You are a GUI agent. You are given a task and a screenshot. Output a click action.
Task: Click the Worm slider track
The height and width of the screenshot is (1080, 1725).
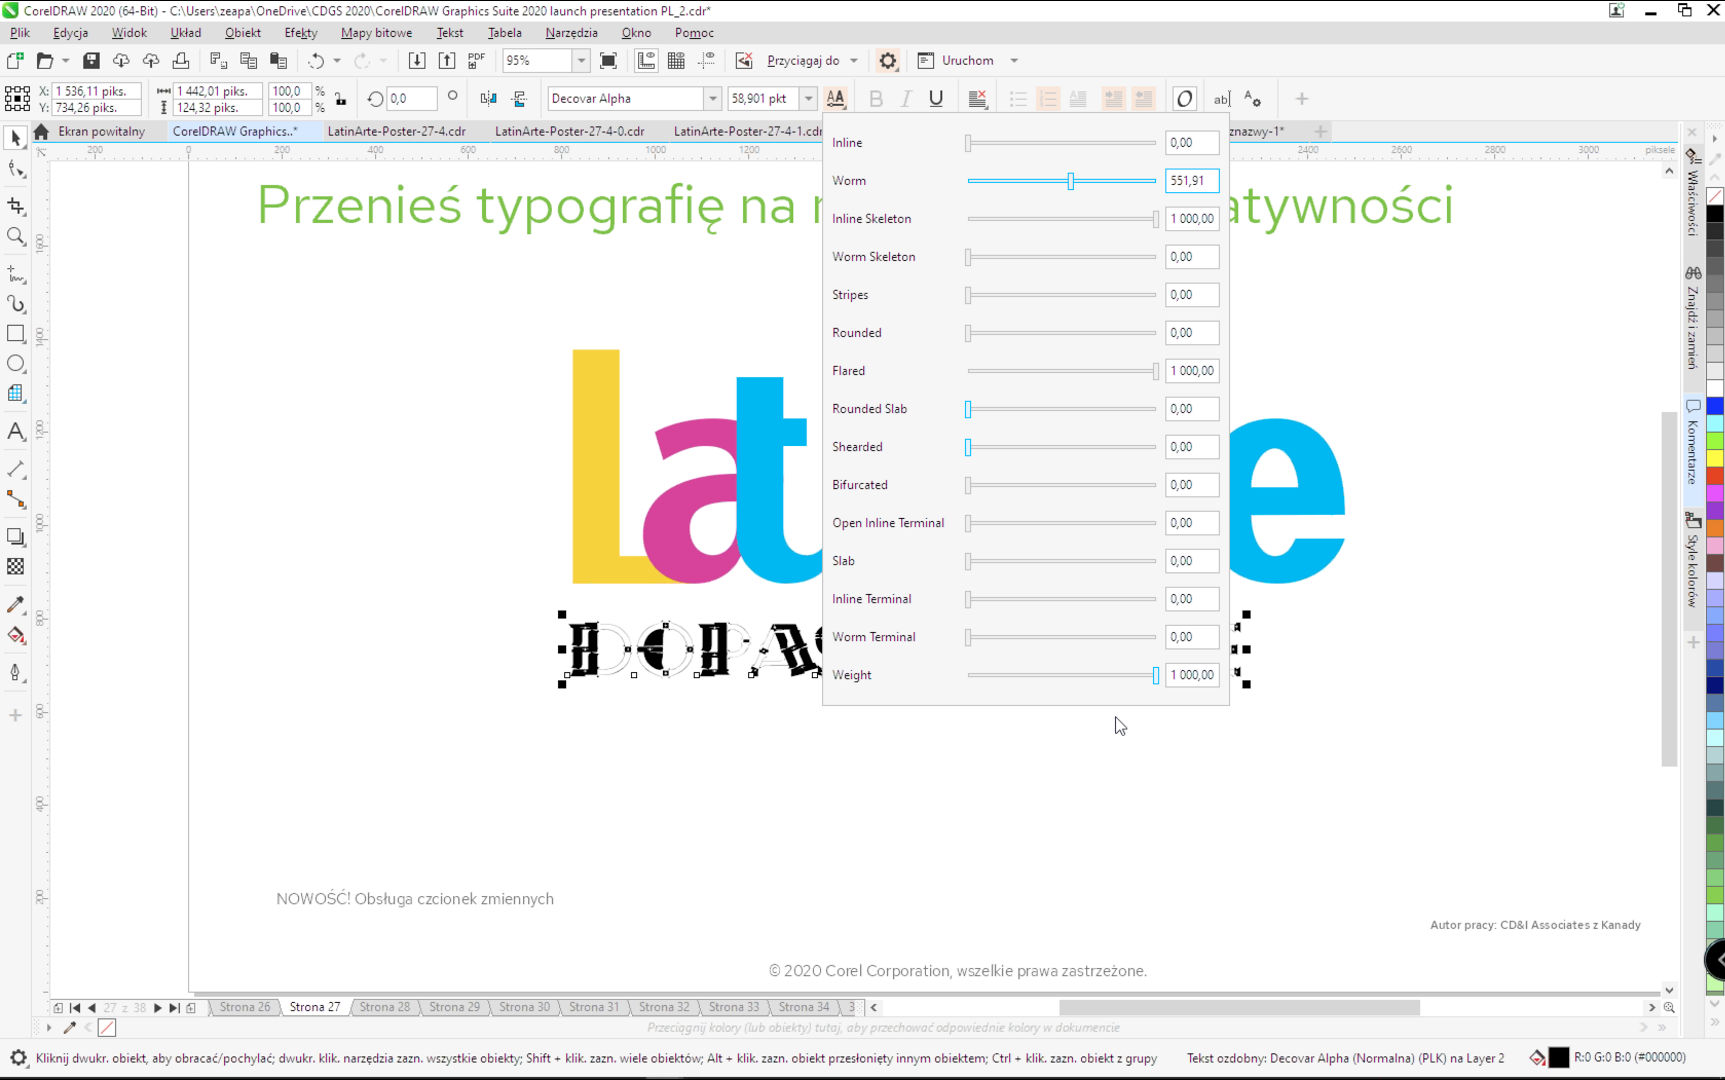[1110, 181]
